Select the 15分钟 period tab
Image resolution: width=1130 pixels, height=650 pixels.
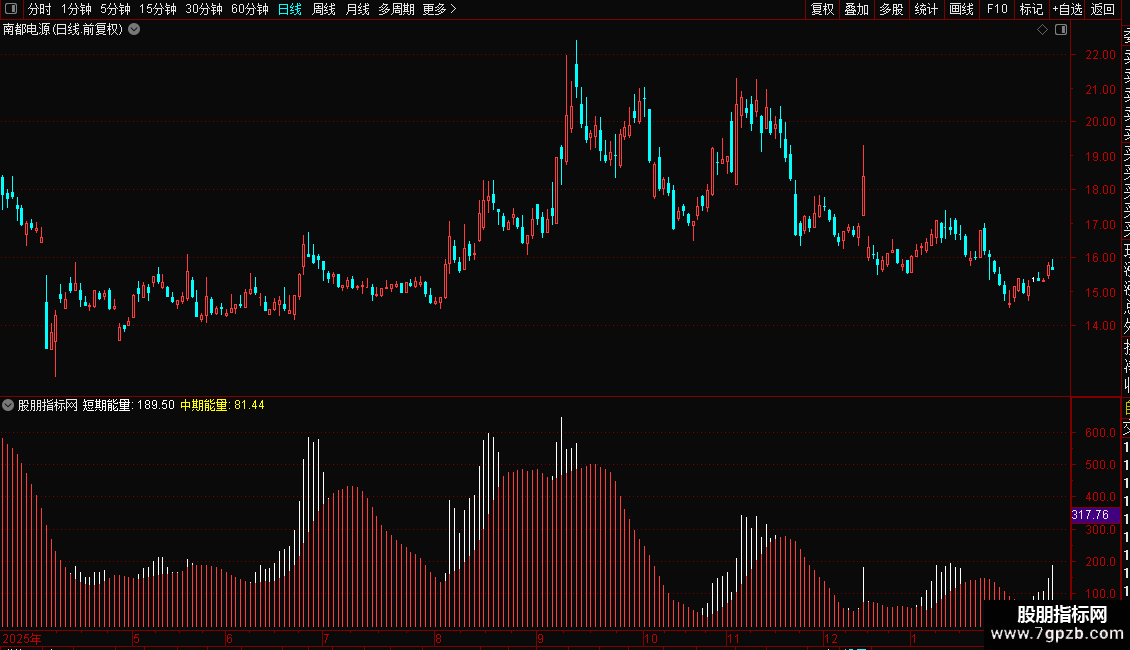[158, 9]
